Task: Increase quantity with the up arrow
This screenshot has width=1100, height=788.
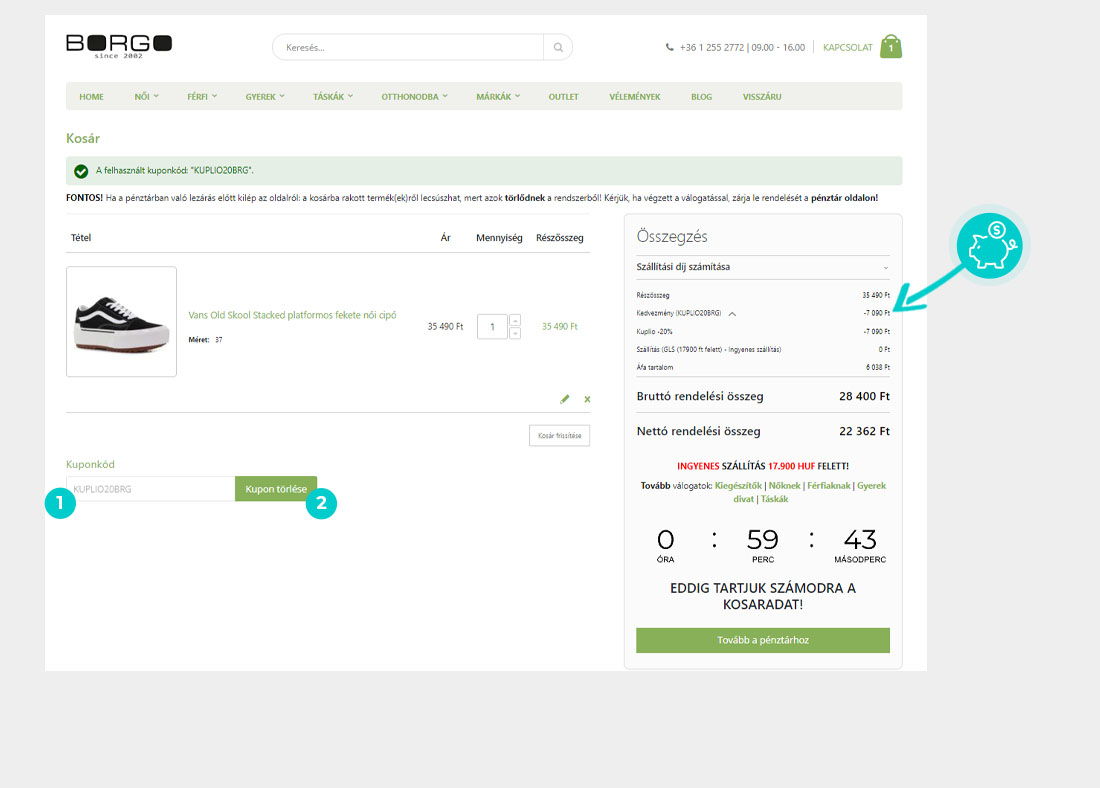Action: coord(515,320)
